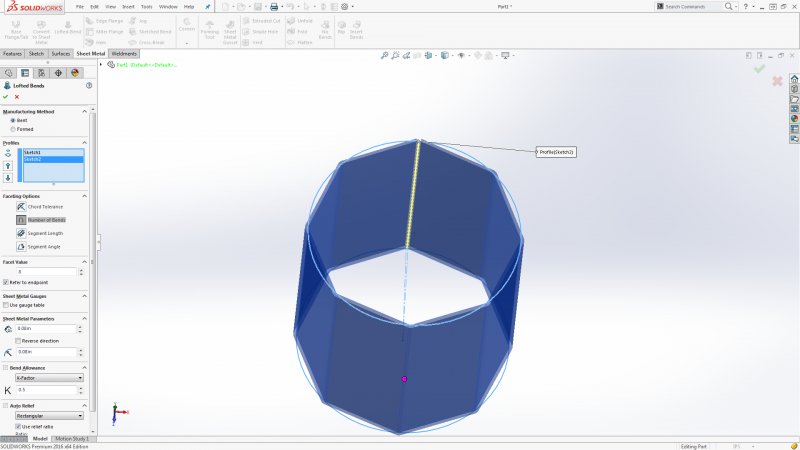Collapse the Manufacturing Method section

84,111
